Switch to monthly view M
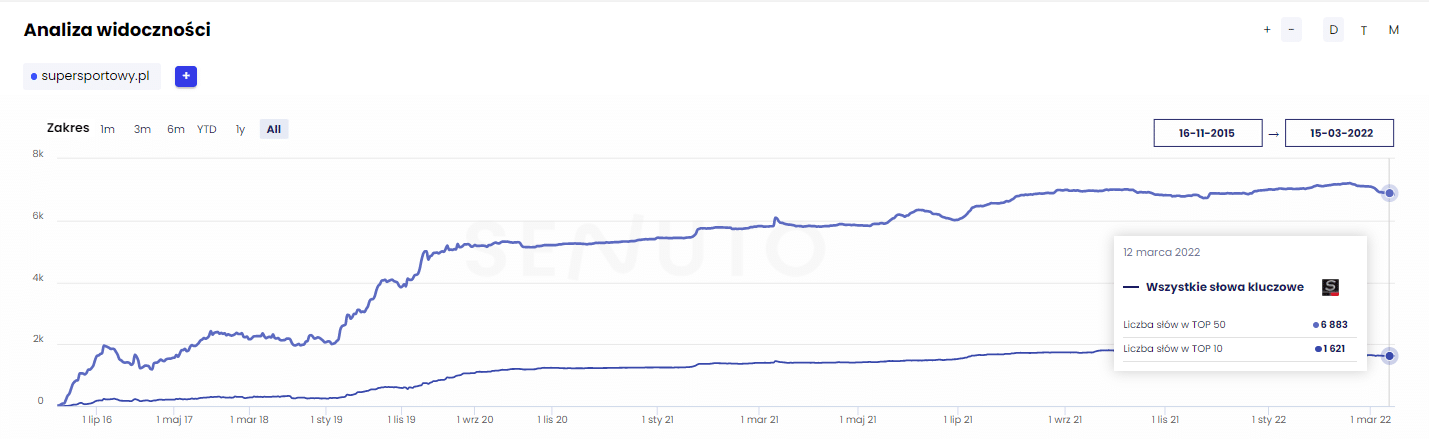The width and height of the screenshot is (1429, 439). coord(1394,30)
